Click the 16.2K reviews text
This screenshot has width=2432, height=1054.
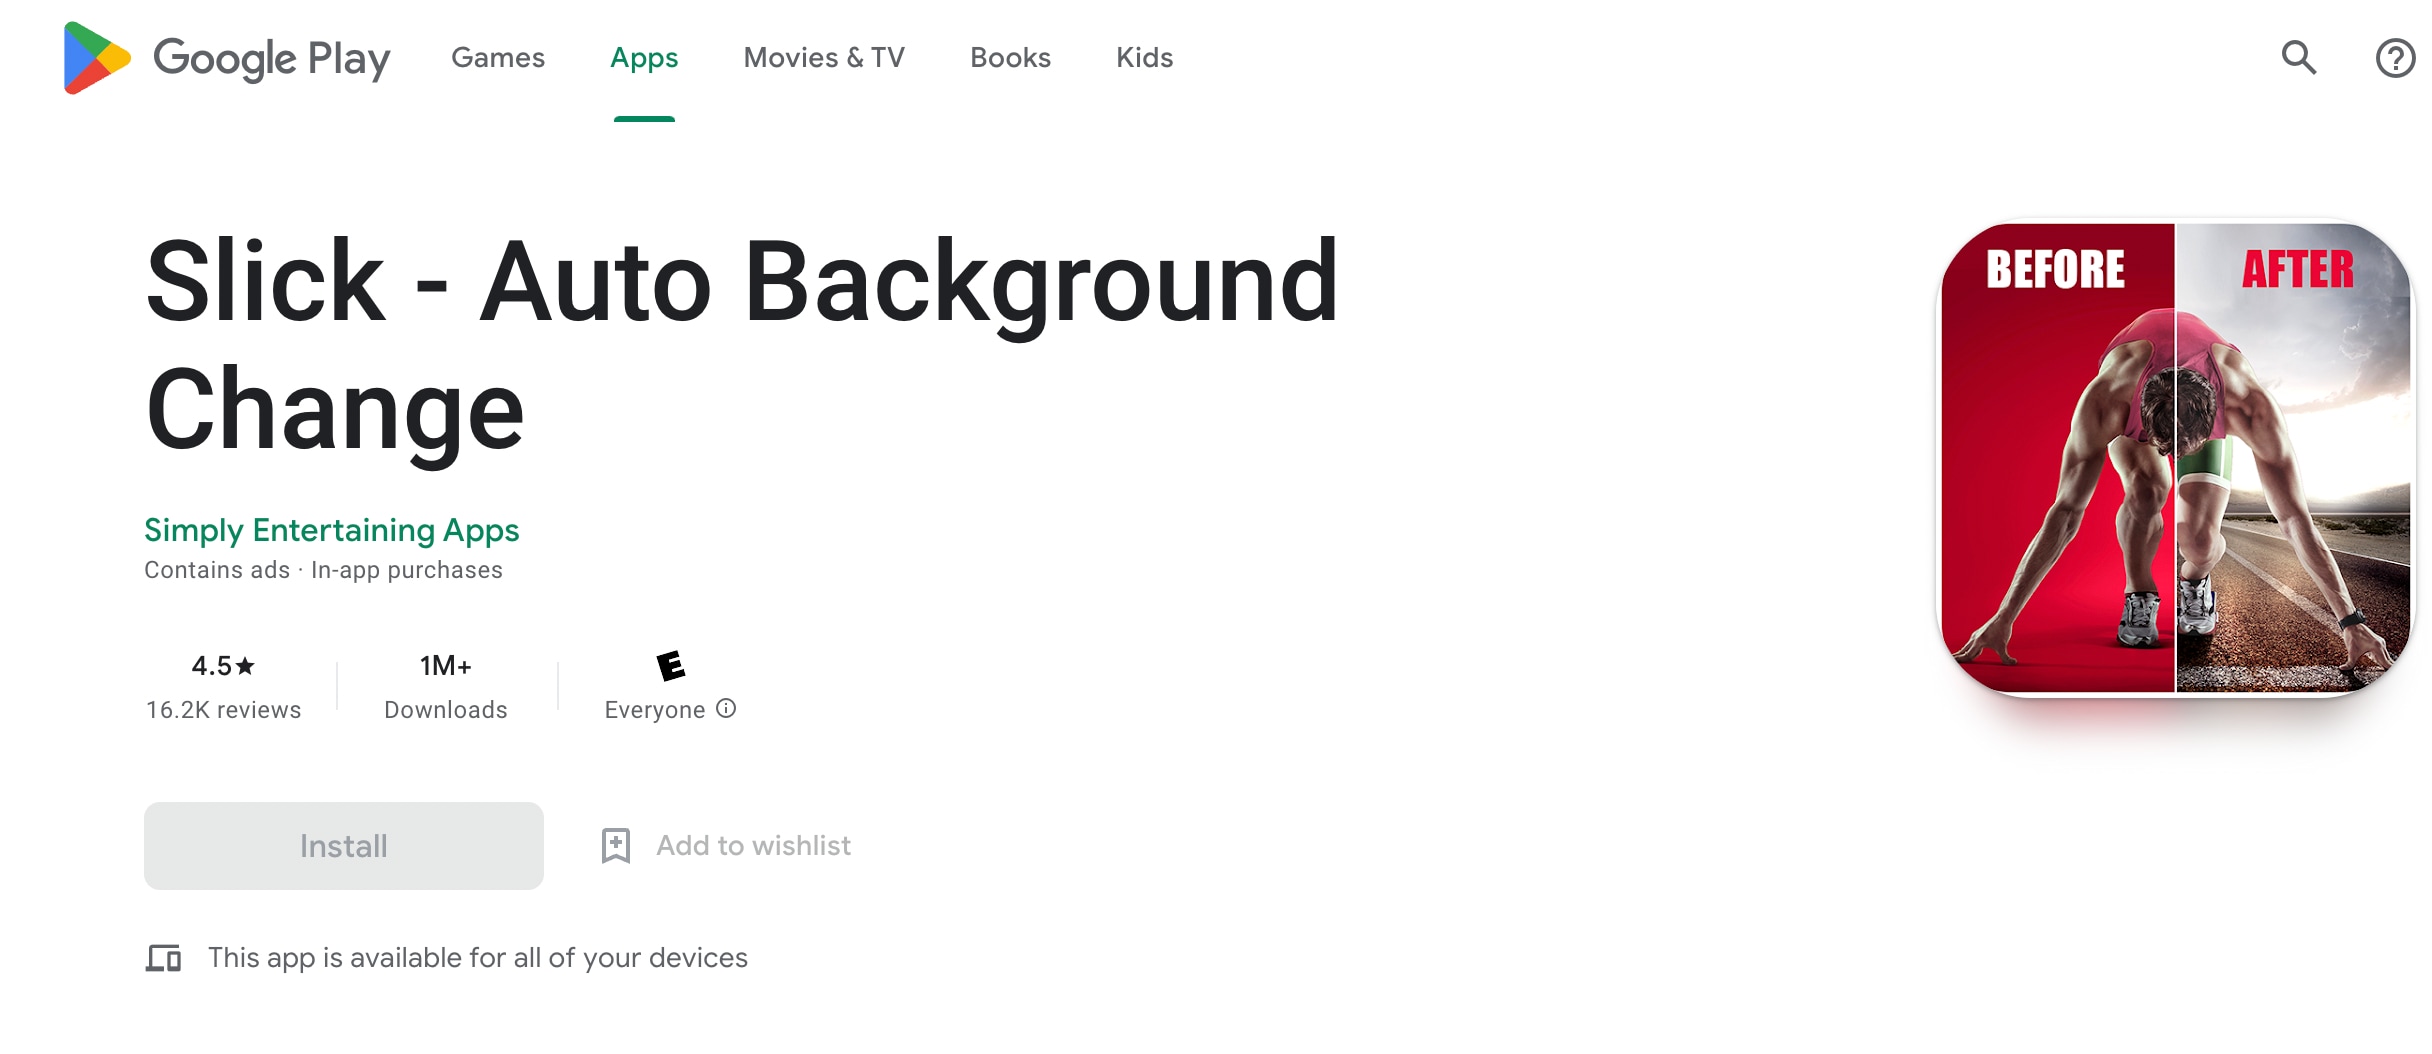tap(224, 710)
